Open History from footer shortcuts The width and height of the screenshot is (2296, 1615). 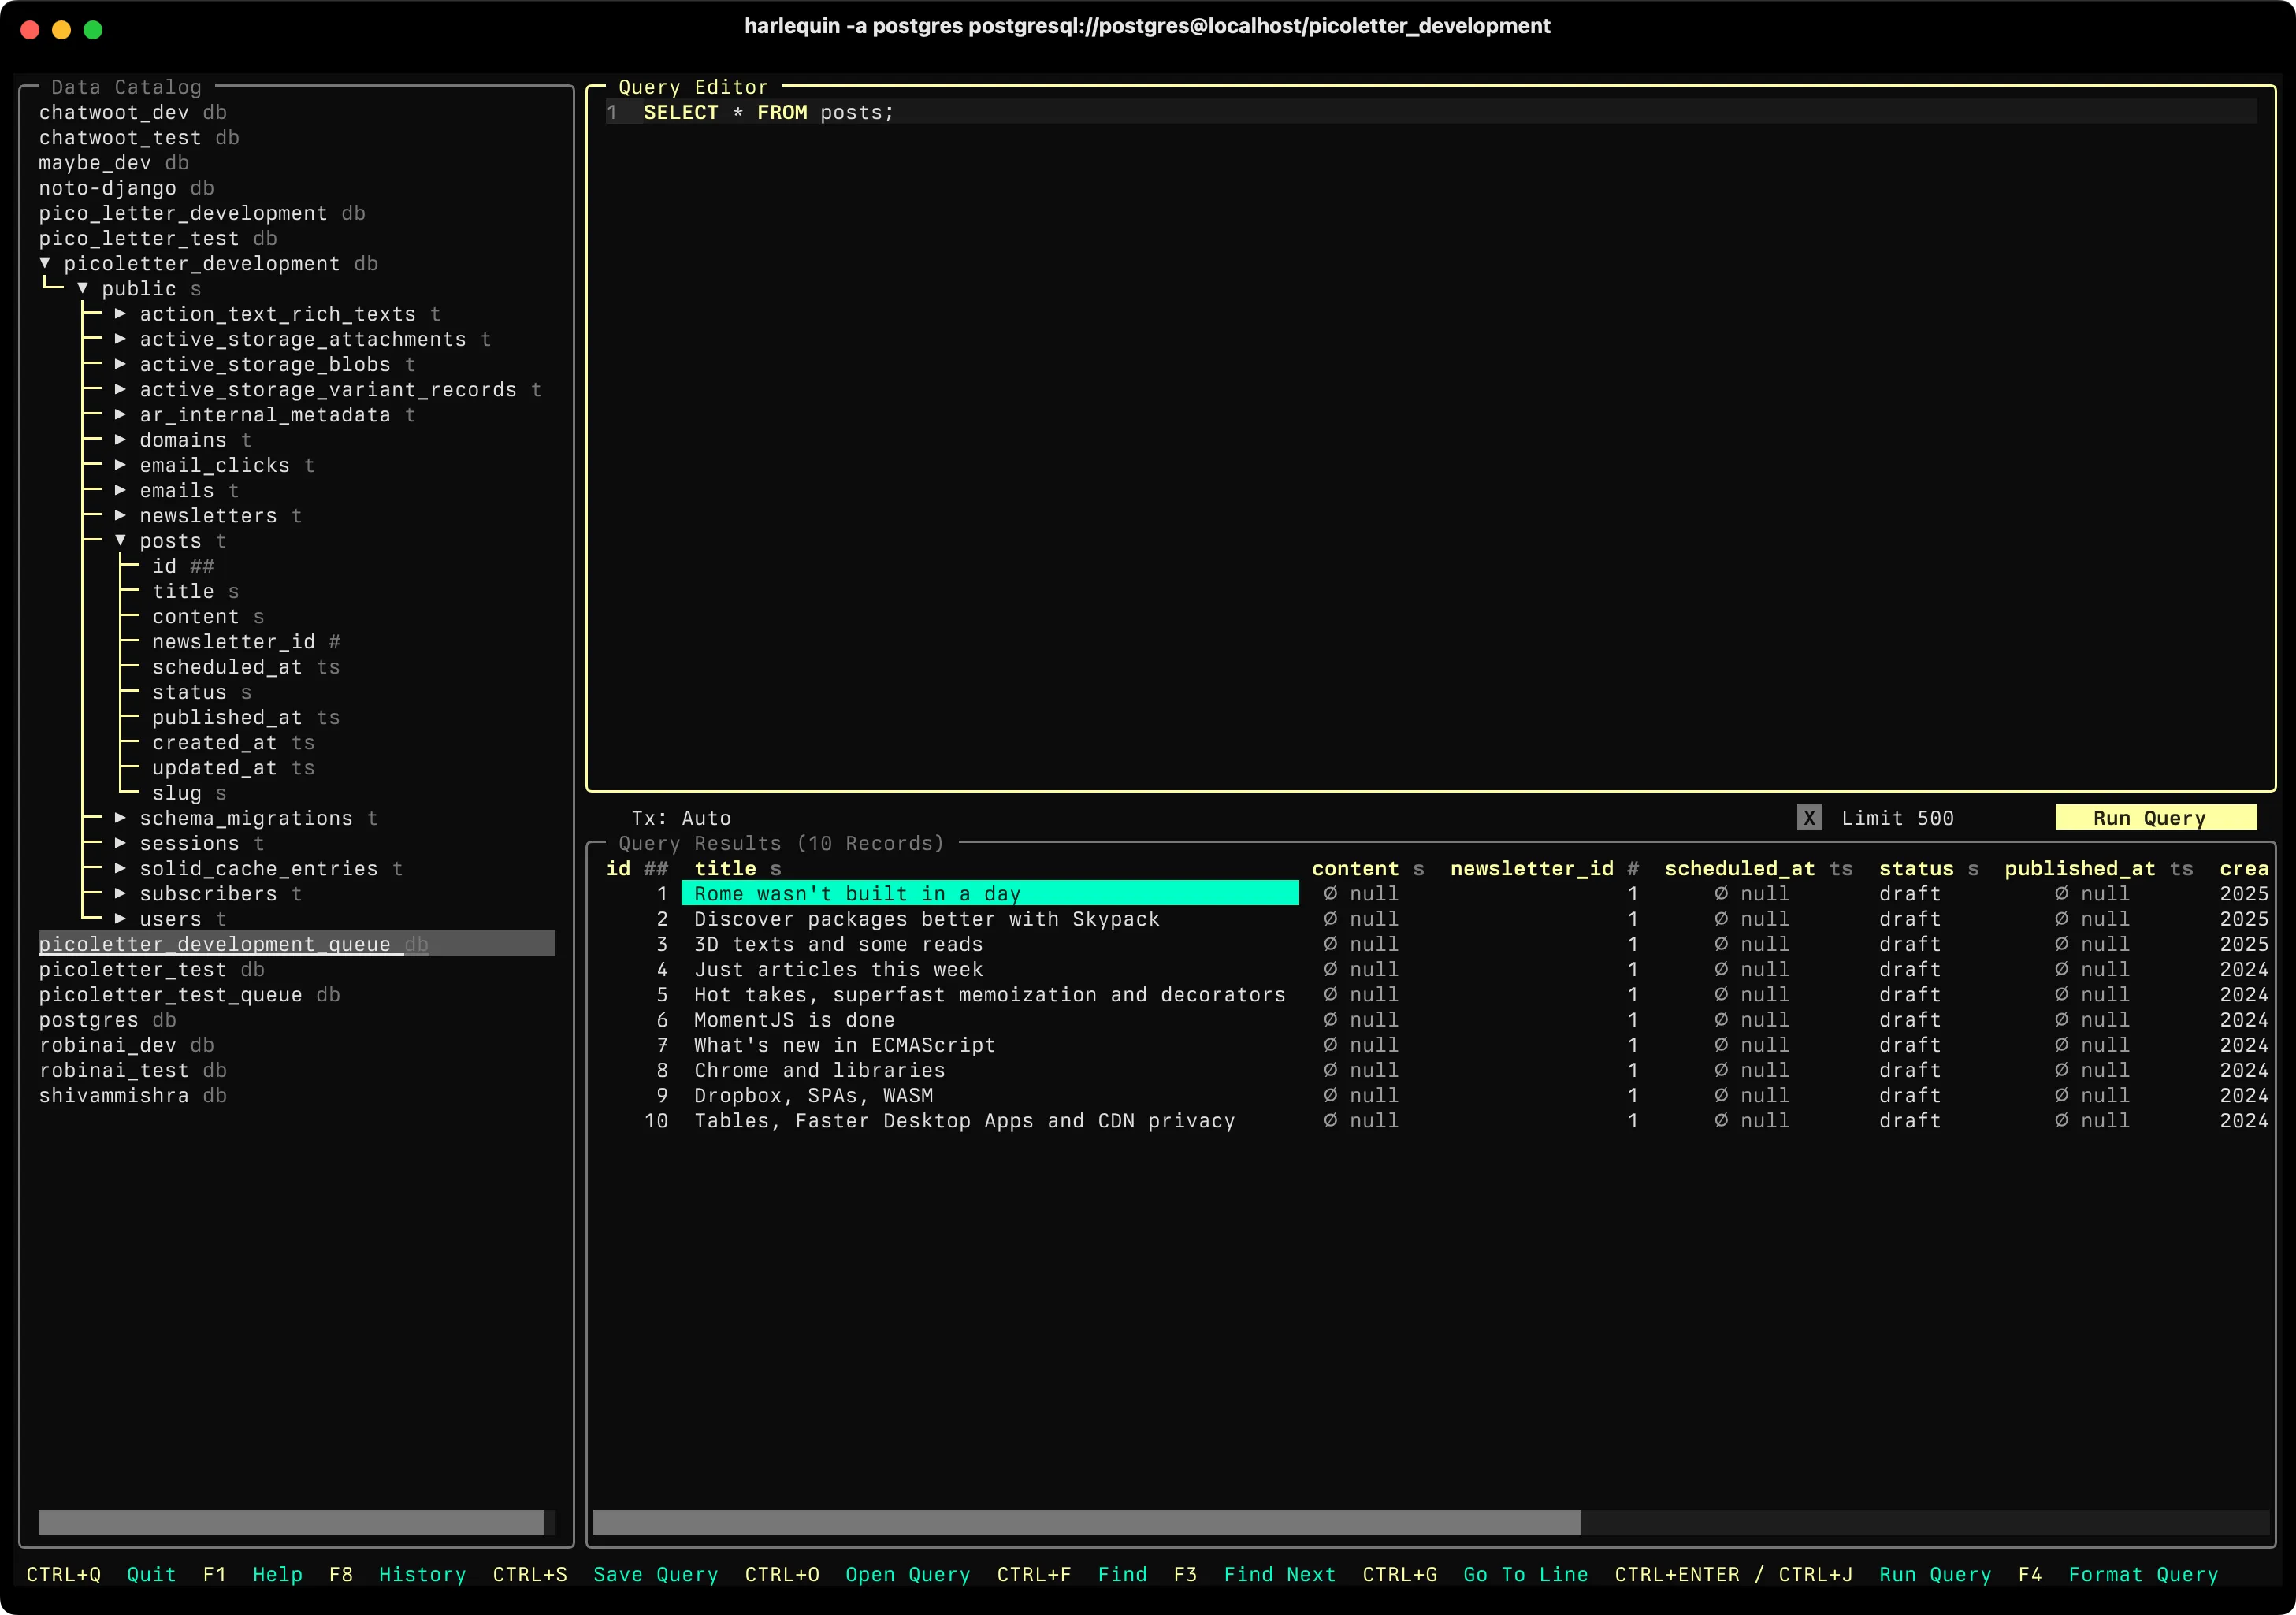[422, 1575]
